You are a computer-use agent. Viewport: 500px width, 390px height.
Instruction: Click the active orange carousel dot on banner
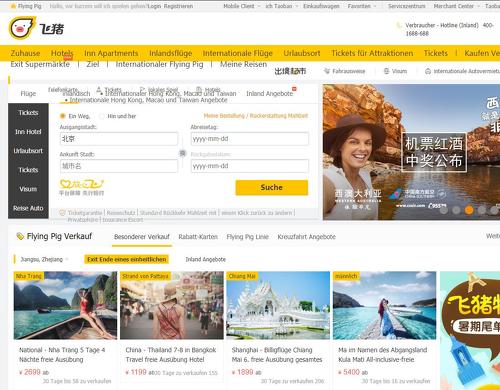[x=469, y=210]
